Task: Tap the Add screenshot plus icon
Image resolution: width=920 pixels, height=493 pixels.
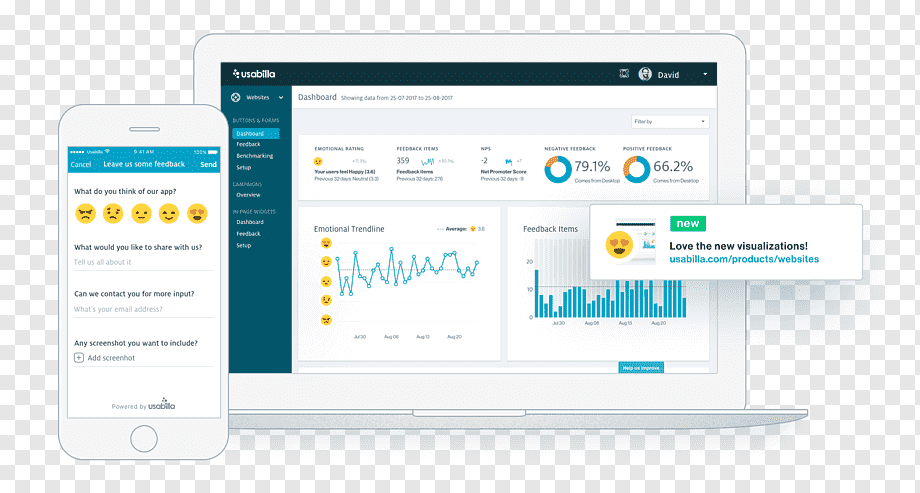Action: 79,357
